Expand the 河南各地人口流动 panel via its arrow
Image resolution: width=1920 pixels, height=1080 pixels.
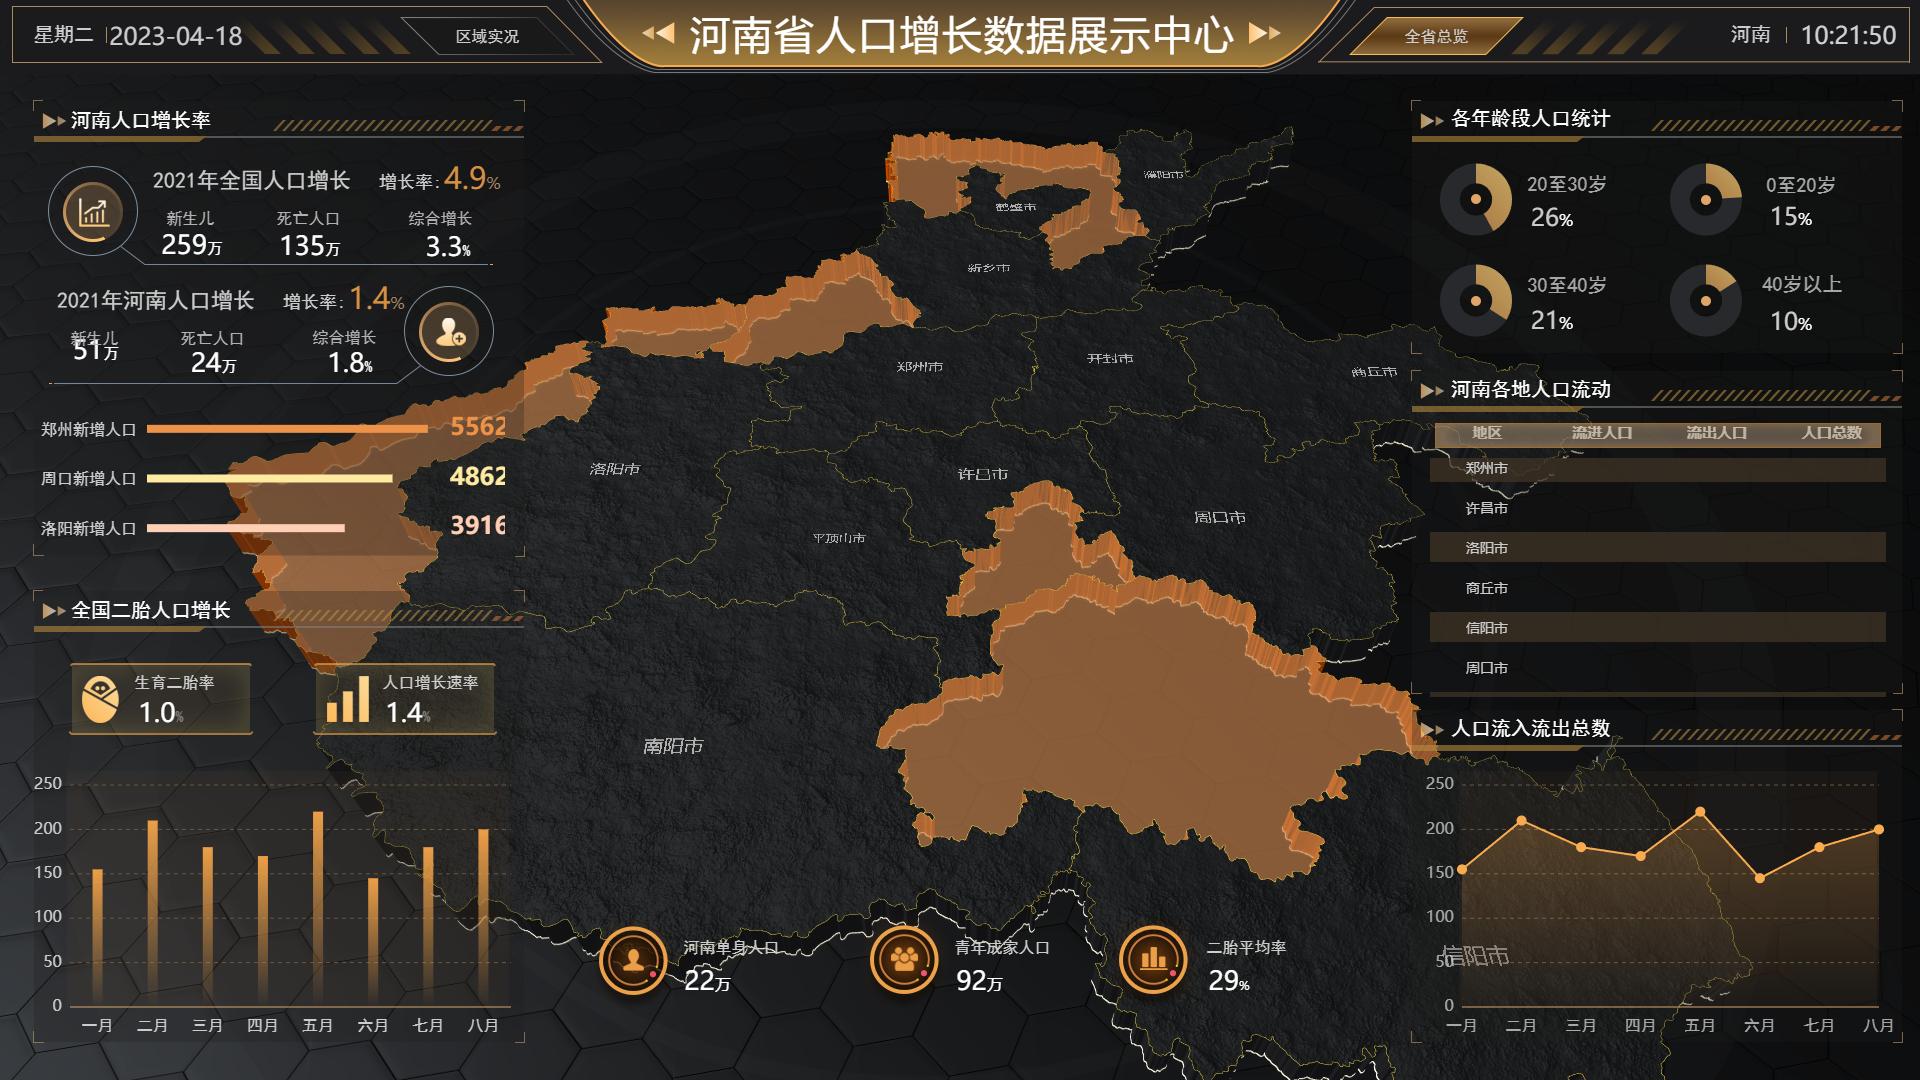click(x=1429, y=392)
